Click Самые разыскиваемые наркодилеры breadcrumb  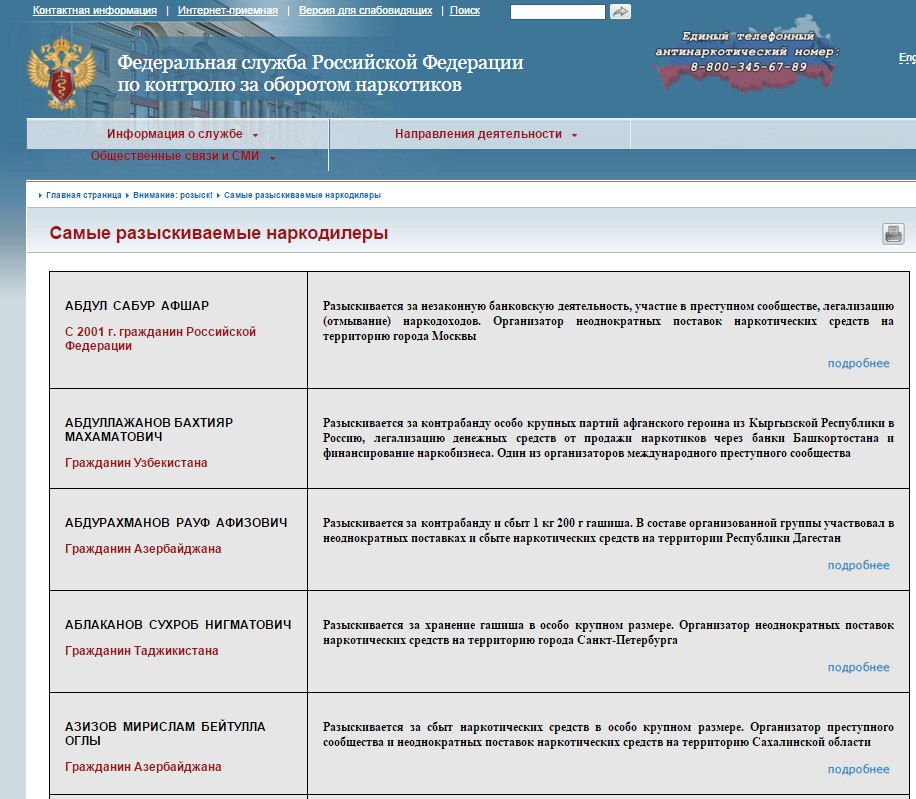point(303,195)
